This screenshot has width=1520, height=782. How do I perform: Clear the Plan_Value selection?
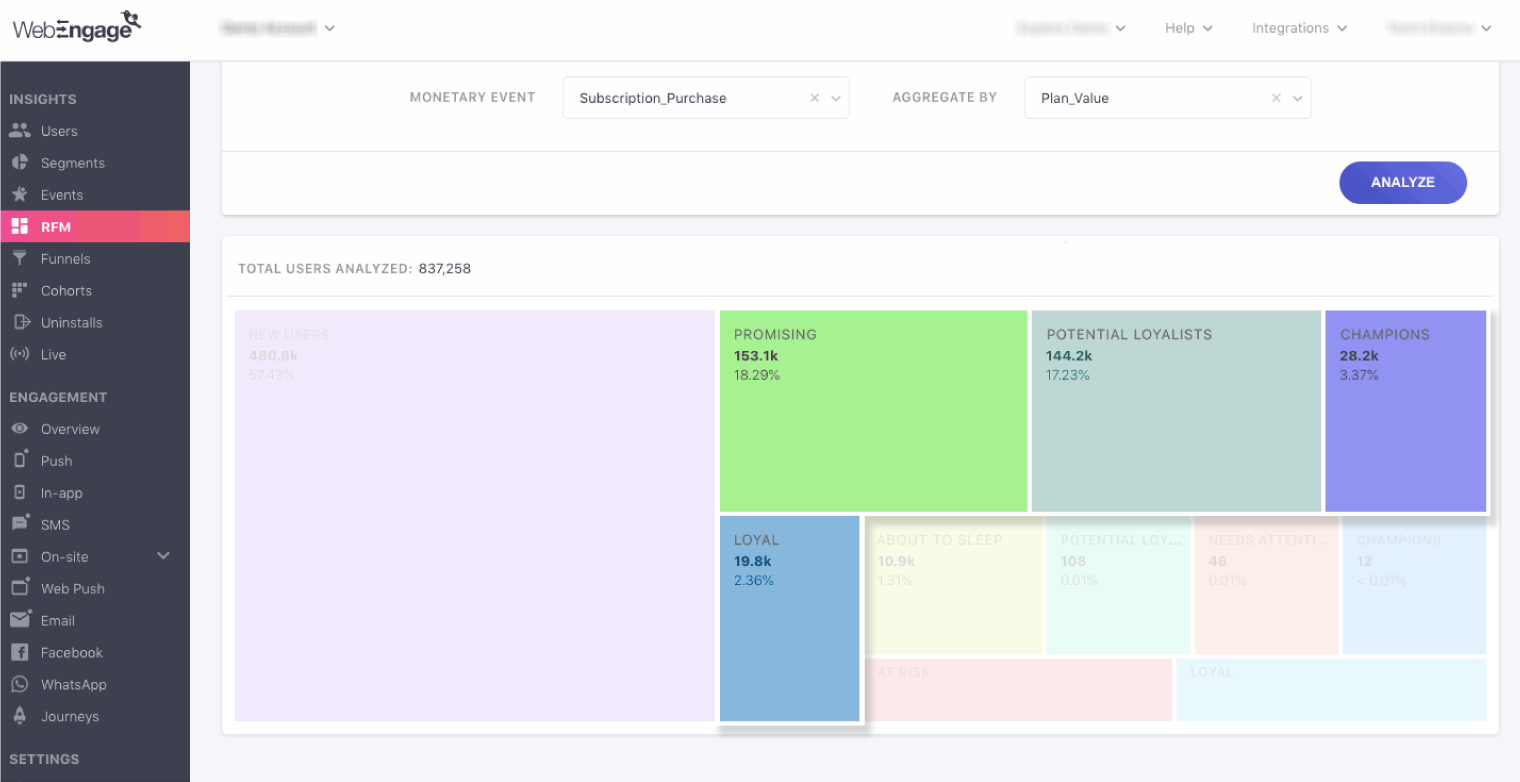1275,97
